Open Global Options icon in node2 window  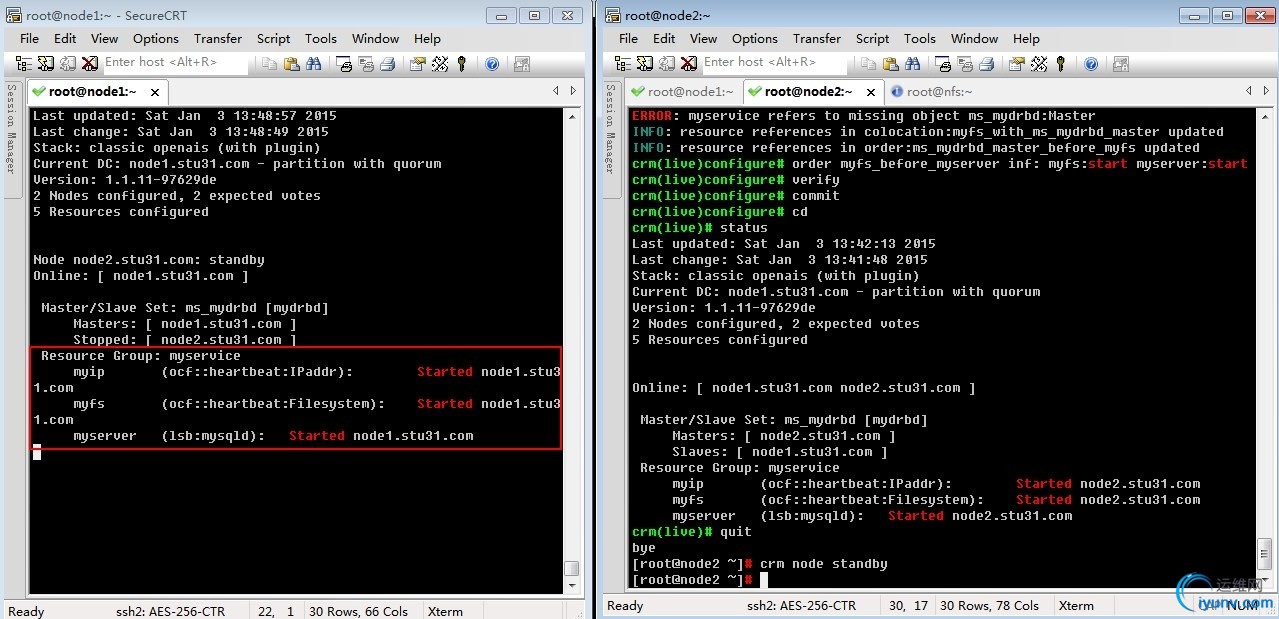coord(1039,63)
